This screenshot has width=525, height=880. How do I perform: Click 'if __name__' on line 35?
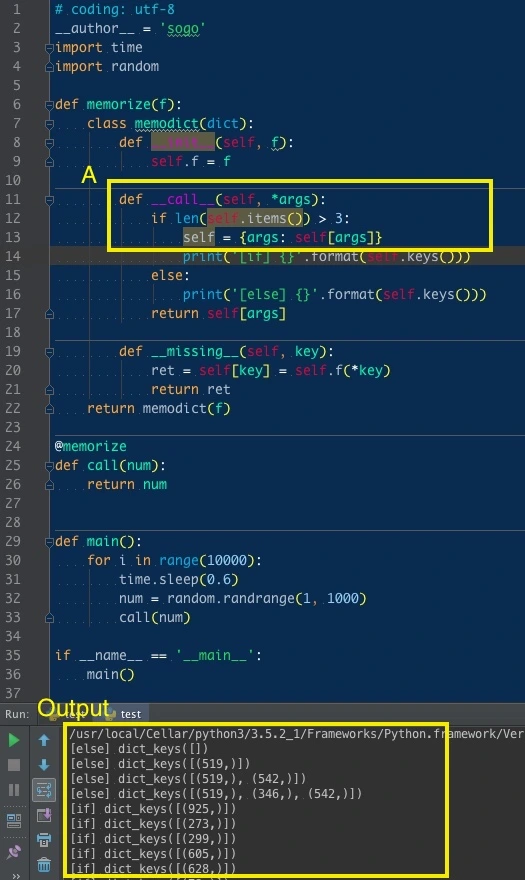pyautogui.click(x=99, y=655)
